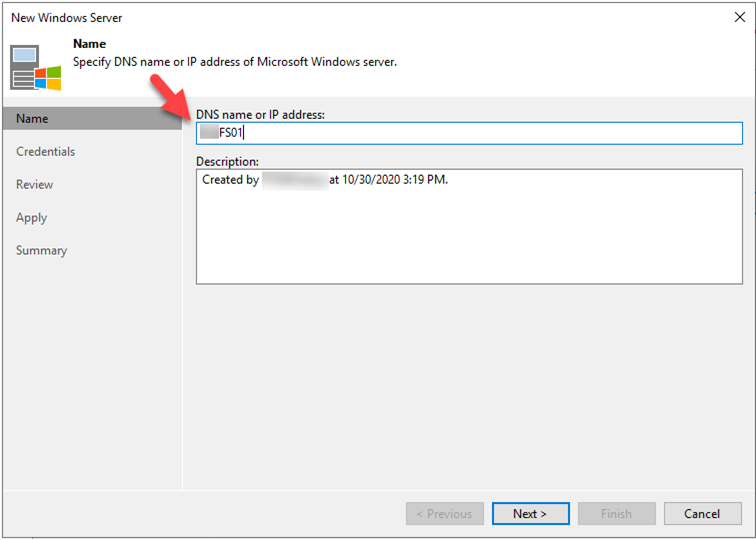Click the Windows server wizard icon
756x540 pixels.
[x=36, y=68]
